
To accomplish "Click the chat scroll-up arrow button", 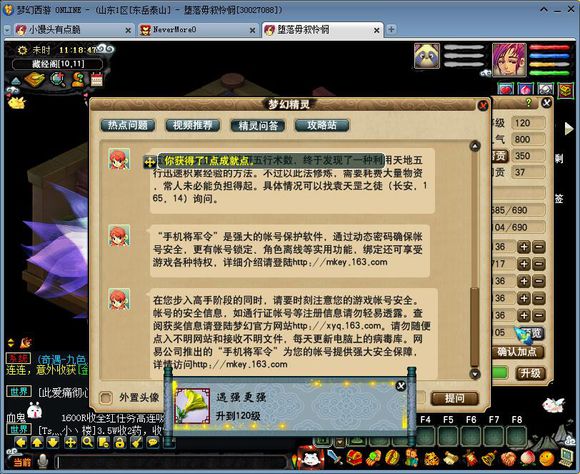I will click(x=37, y=442).
